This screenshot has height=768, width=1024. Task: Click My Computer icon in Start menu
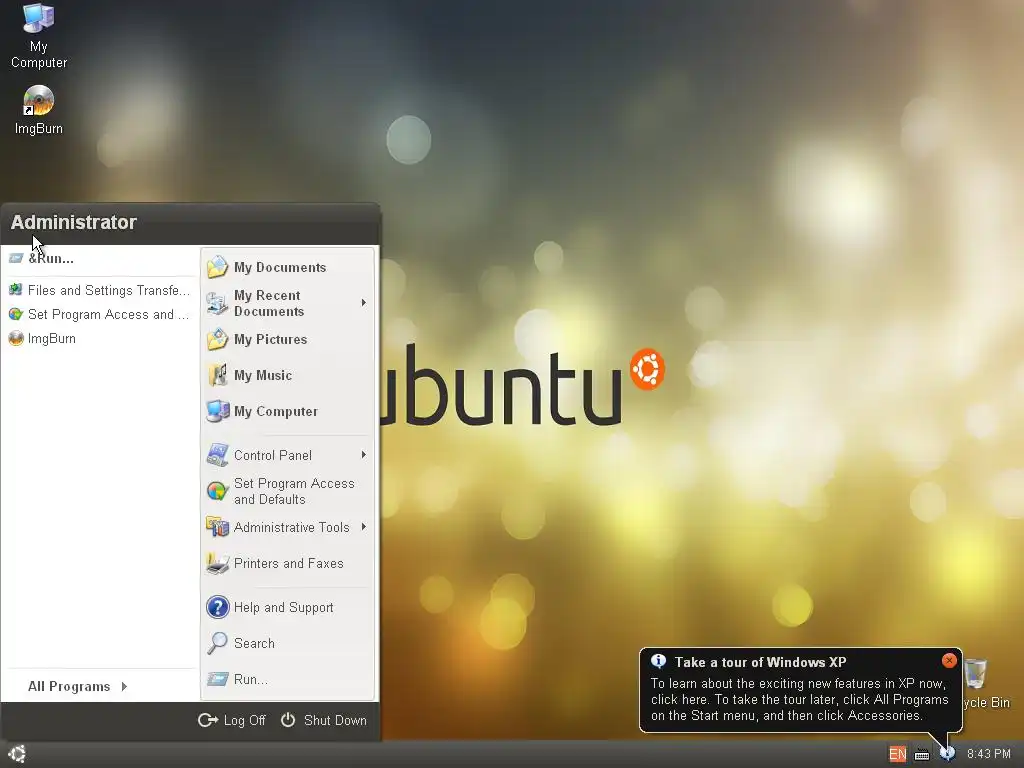(217, 411)
